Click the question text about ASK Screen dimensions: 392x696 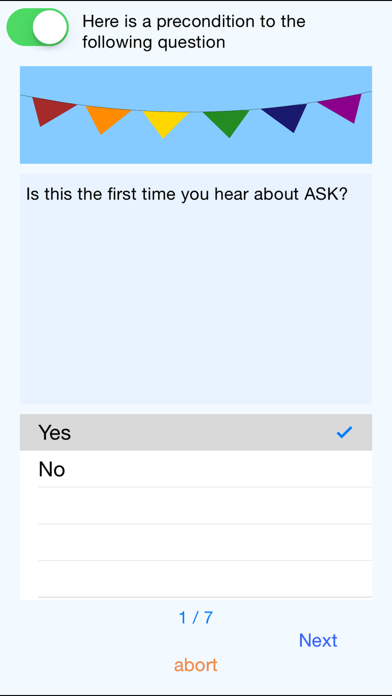pos(186,194)
